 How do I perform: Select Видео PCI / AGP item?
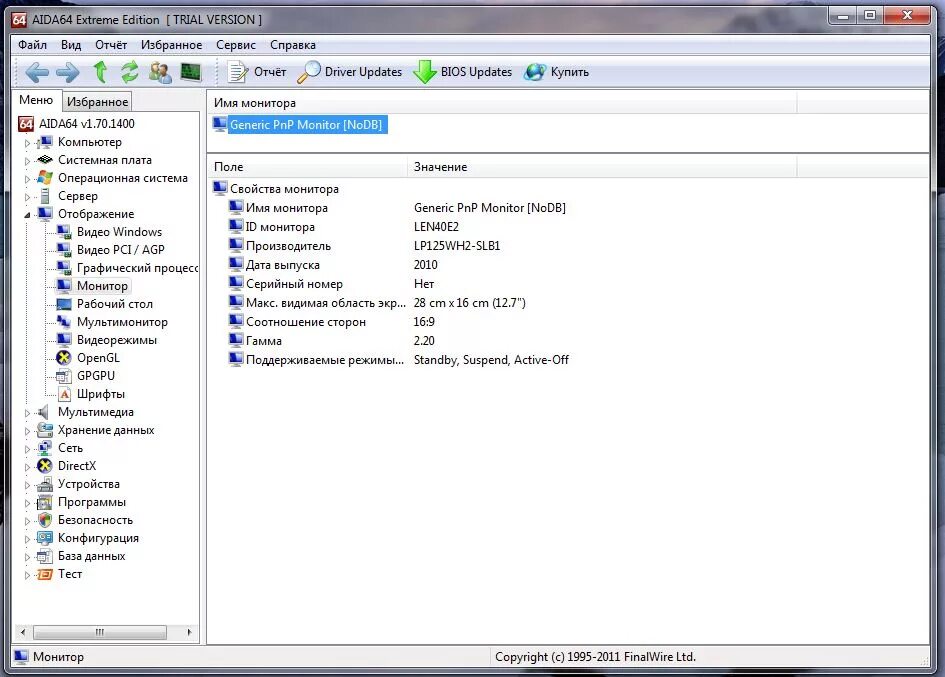point(121,250)
